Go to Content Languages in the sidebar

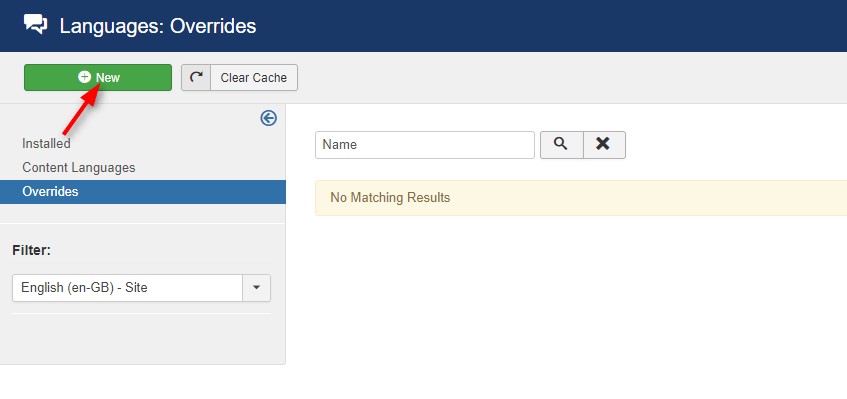point(79,167)
